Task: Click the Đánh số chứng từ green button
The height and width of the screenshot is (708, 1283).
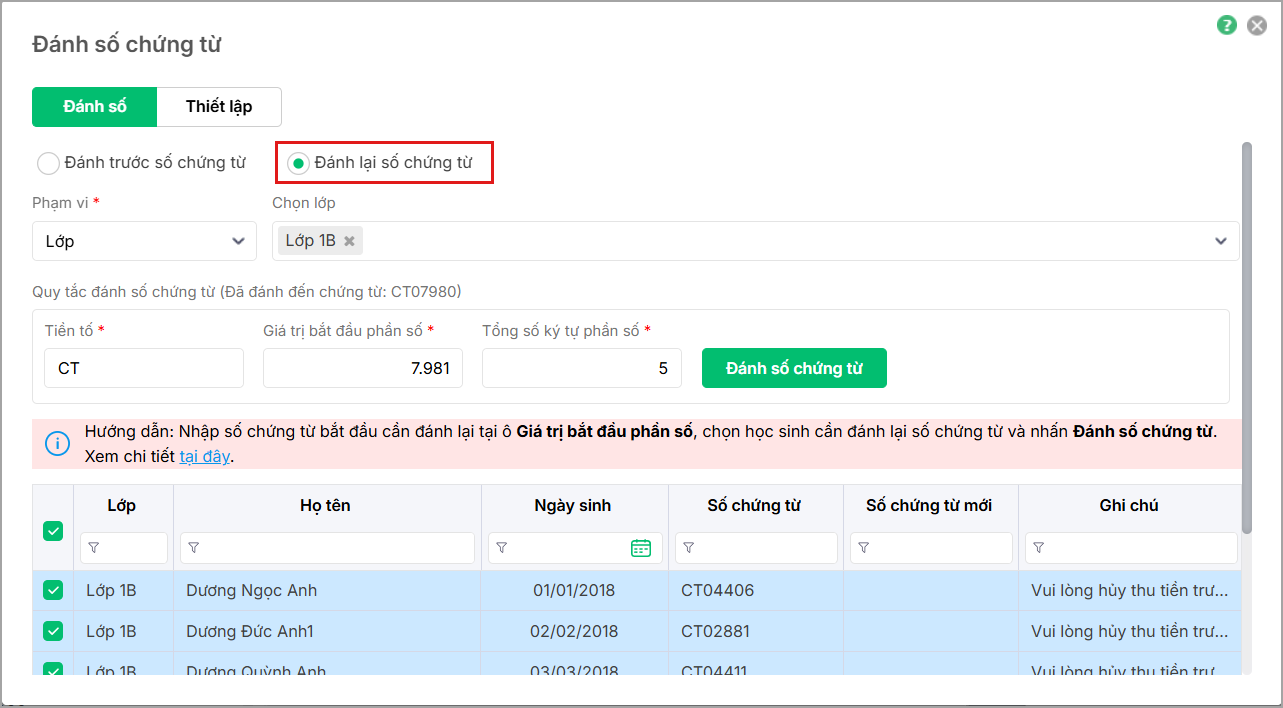Action: (794, 368)
